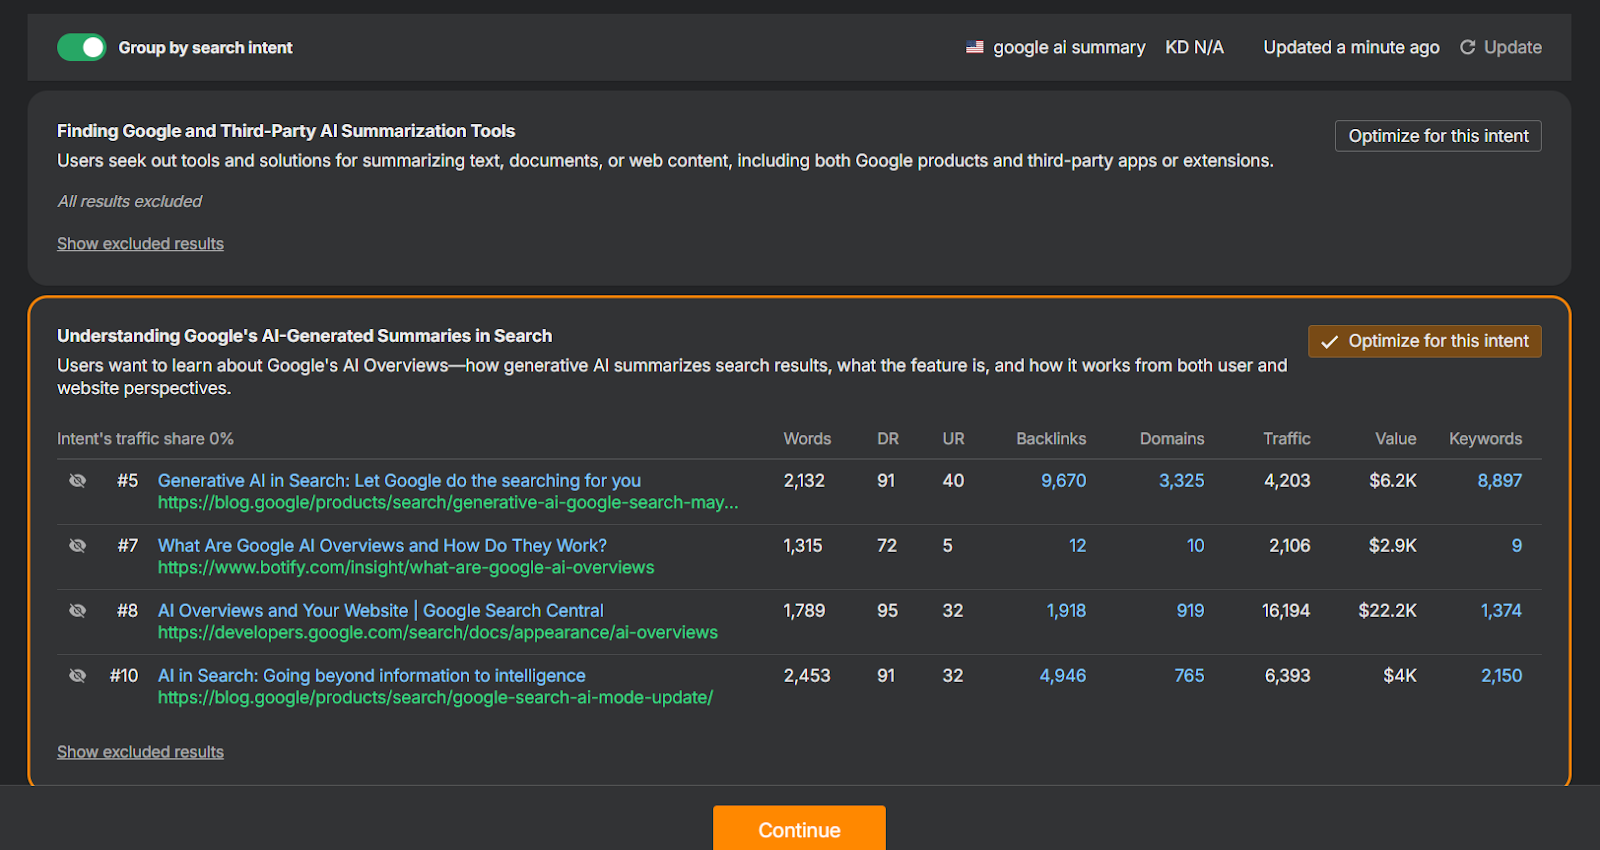Click domains value 3,325
Viewport: 1600px width, 850px height.
coord(1181,481)
